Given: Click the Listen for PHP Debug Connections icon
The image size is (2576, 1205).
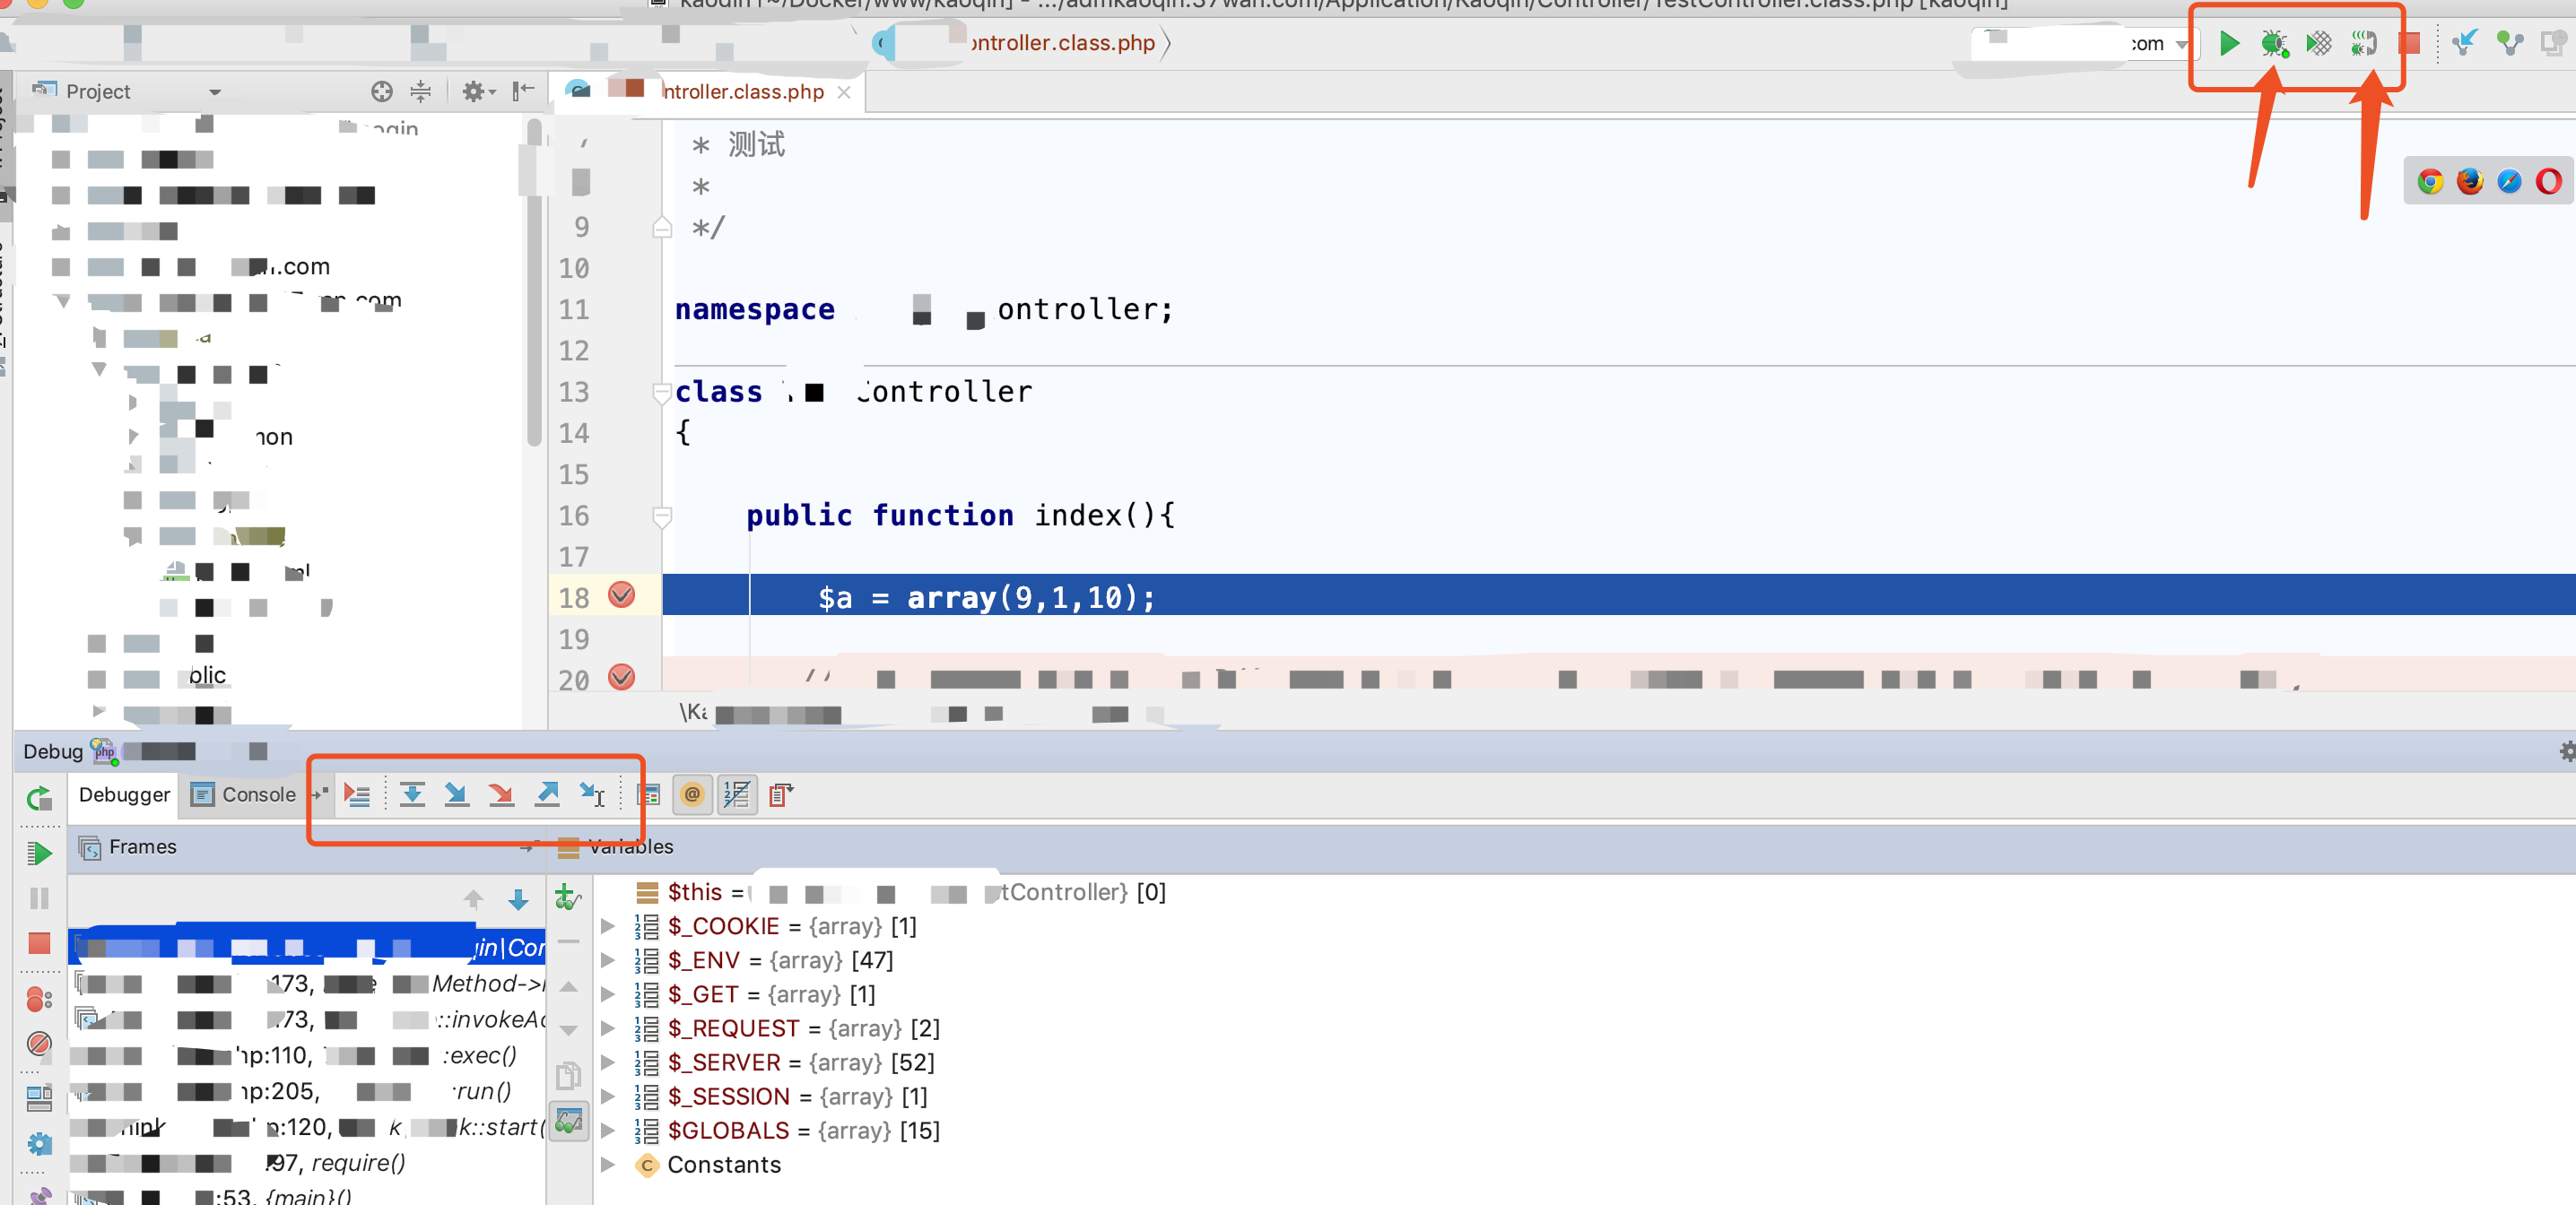Looking at the screenshot, I should 2363,43.
